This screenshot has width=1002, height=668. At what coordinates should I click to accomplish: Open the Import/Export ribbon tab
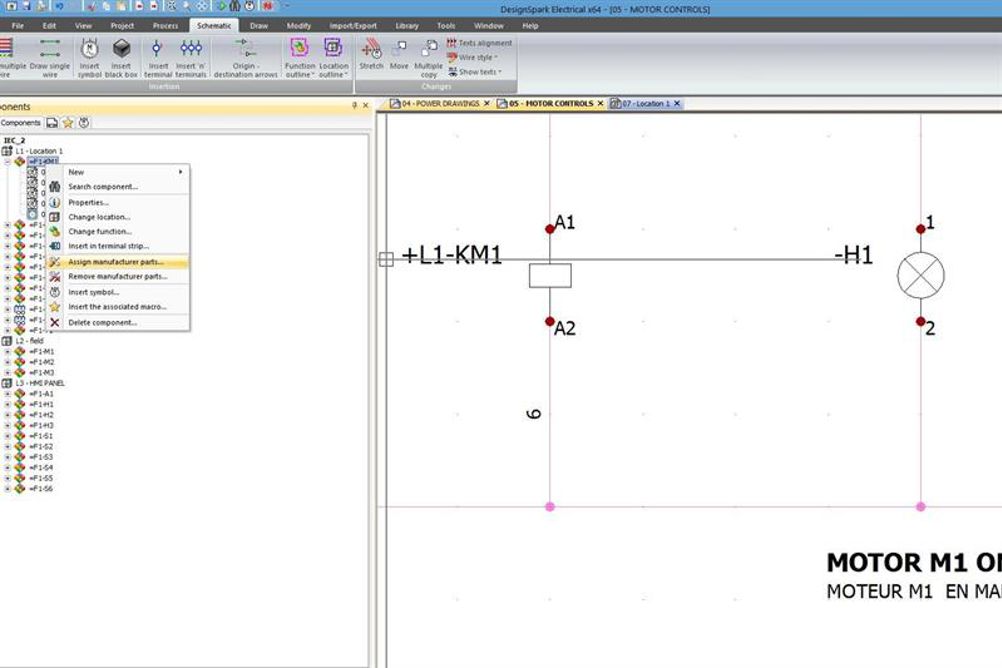(x=353, y=26)
